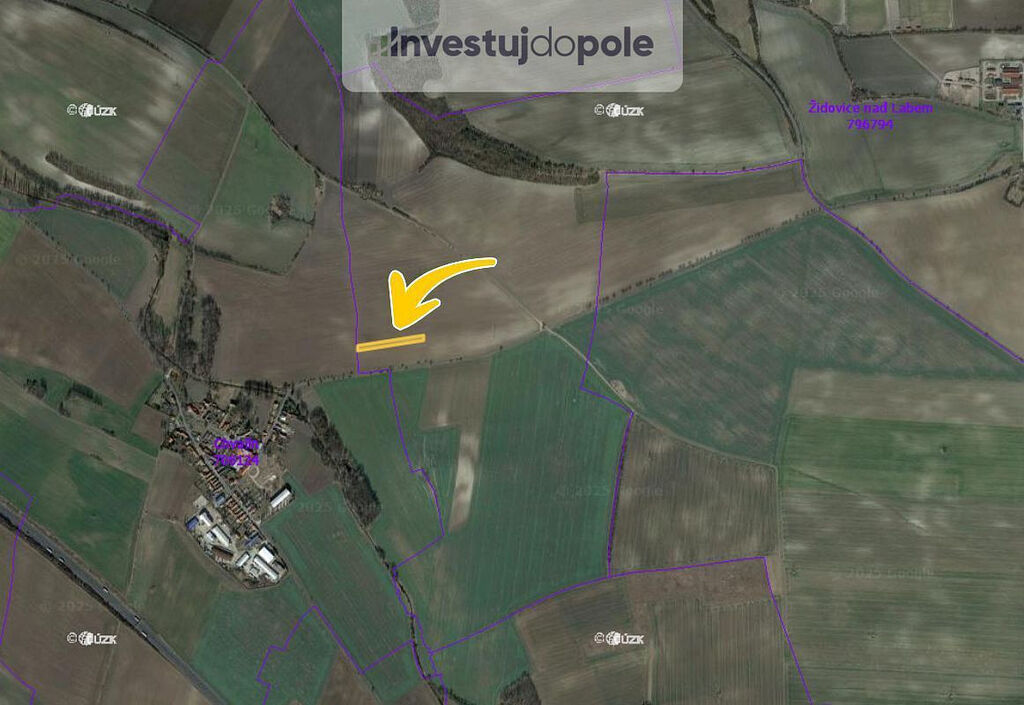Click the dirt road junction east of arrow
This screenshot has height=705, width=1024.
(542, 326)
